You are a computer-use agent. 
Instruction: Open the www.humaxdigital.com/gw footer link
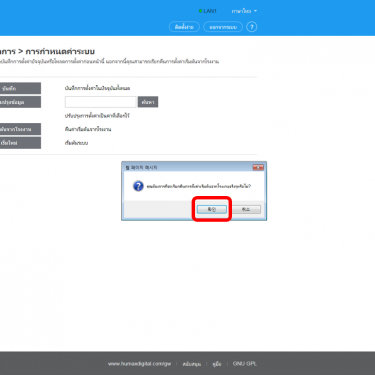coord(139,364)
